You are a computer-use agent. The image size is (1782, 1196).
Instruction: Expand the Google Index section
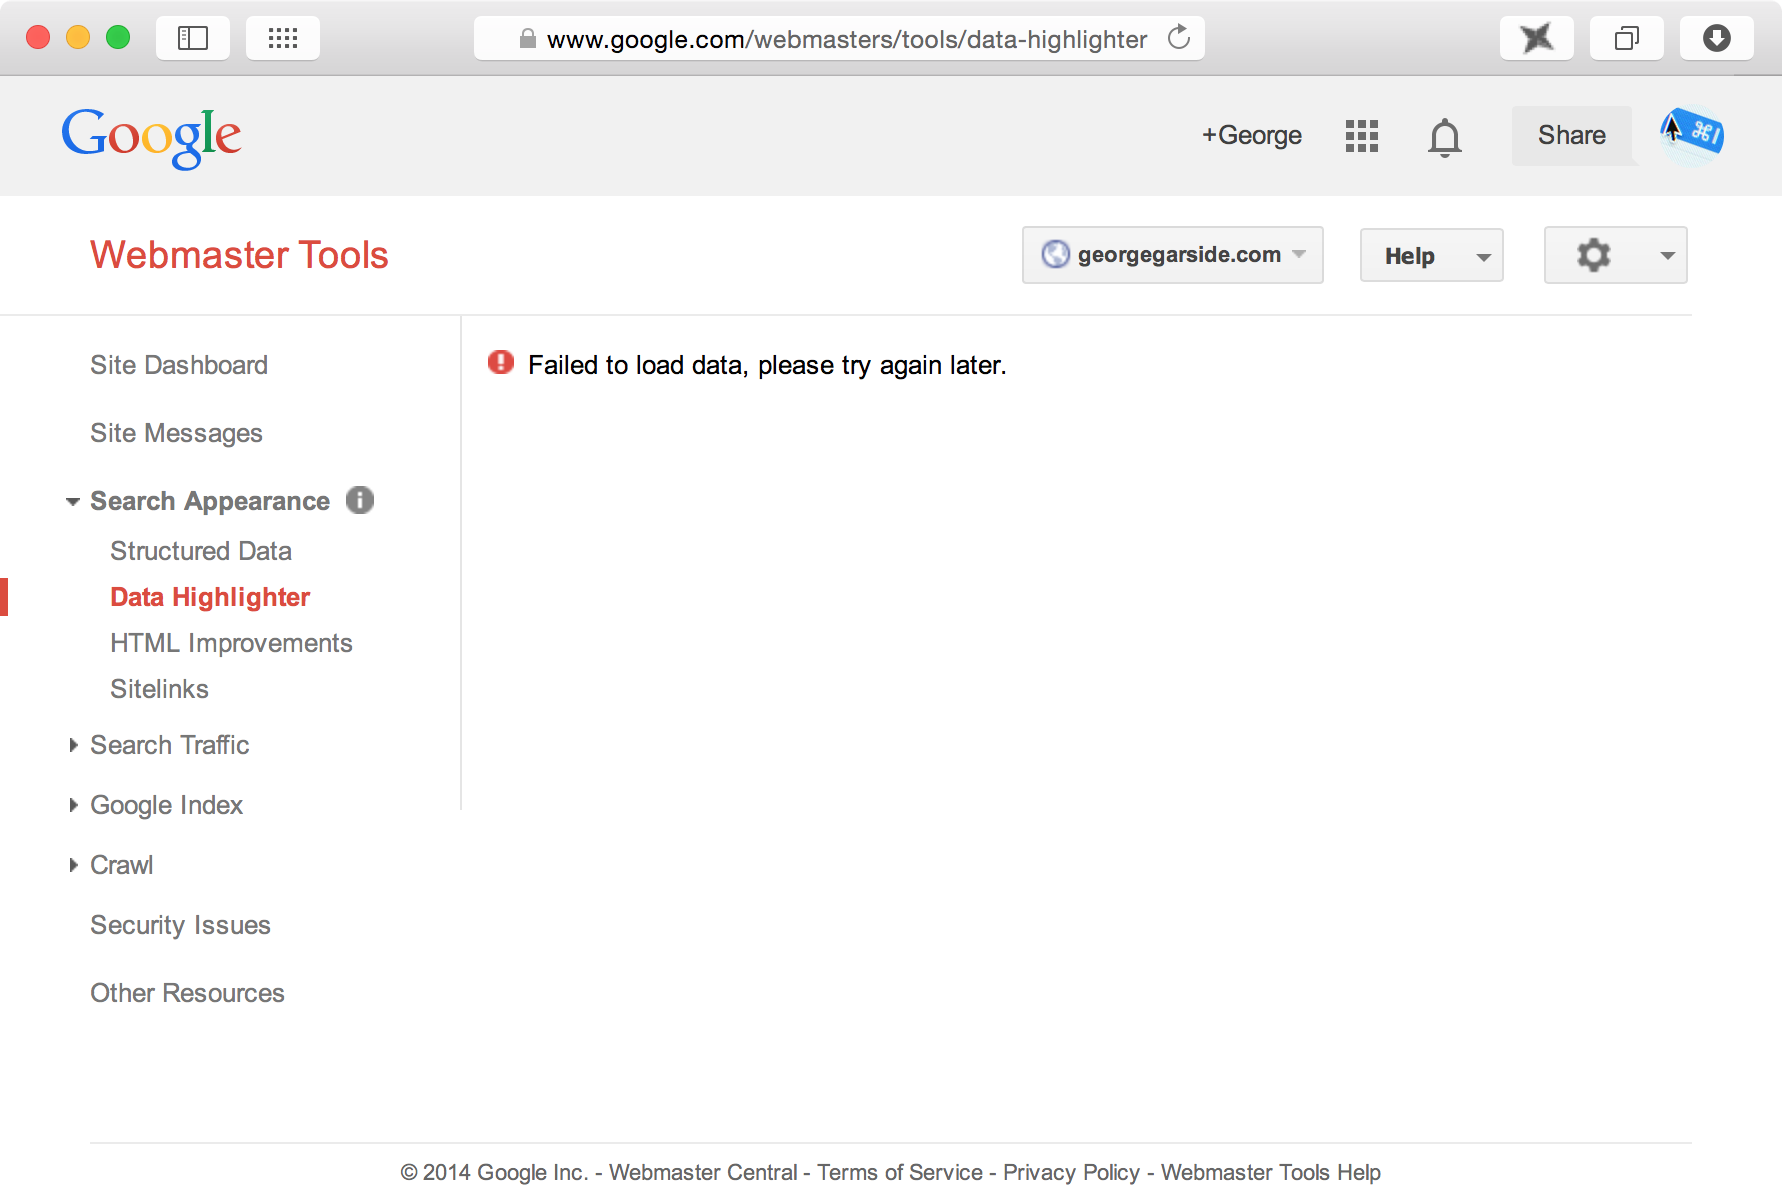tap(73, 805)
